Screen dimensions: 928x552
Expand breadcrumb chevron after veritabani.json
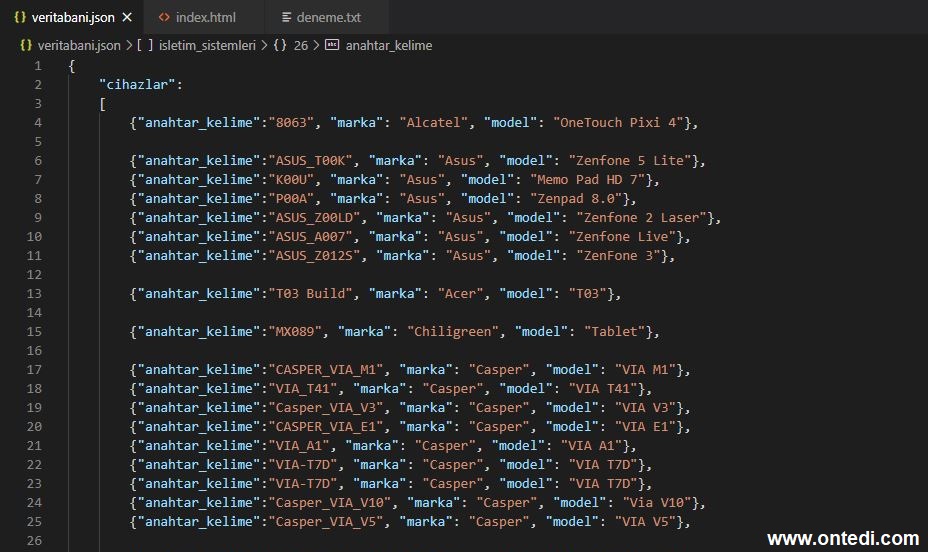[128, 46]
